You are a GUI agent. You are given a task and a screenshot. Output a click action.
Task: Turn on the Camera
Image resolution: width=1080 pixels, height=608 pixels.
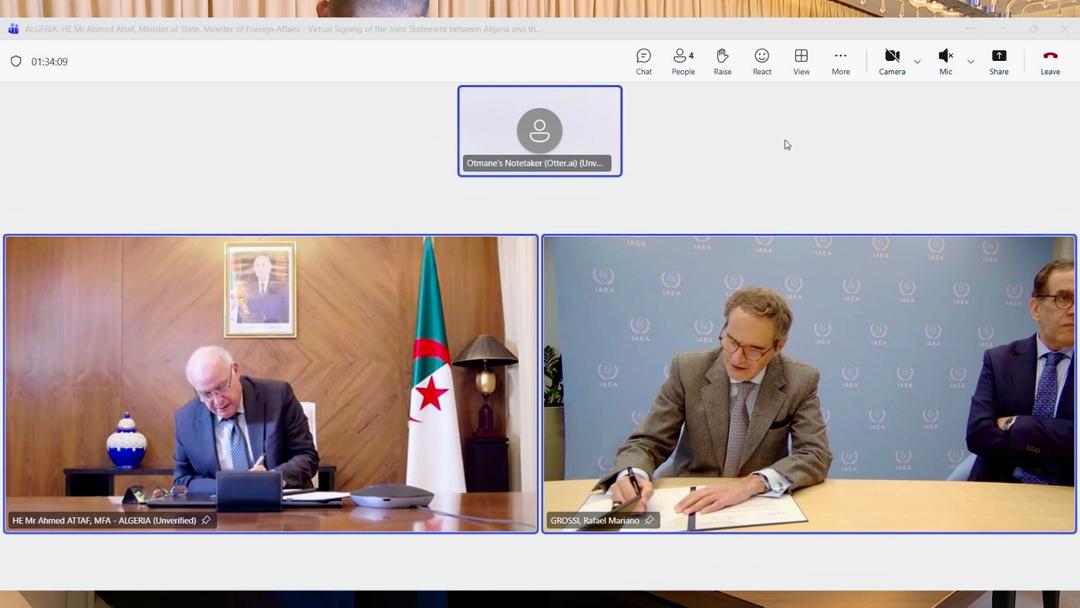click(891, 61)
